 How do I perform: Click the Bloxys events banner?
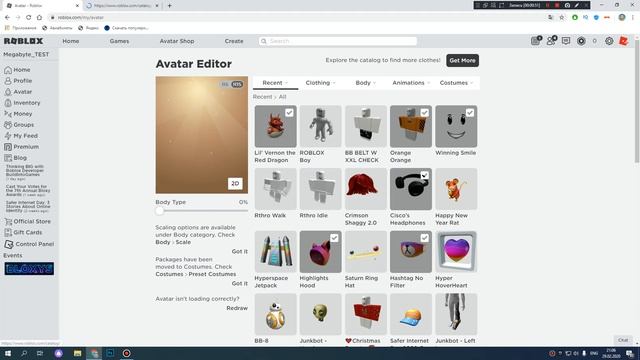[29, 269]
